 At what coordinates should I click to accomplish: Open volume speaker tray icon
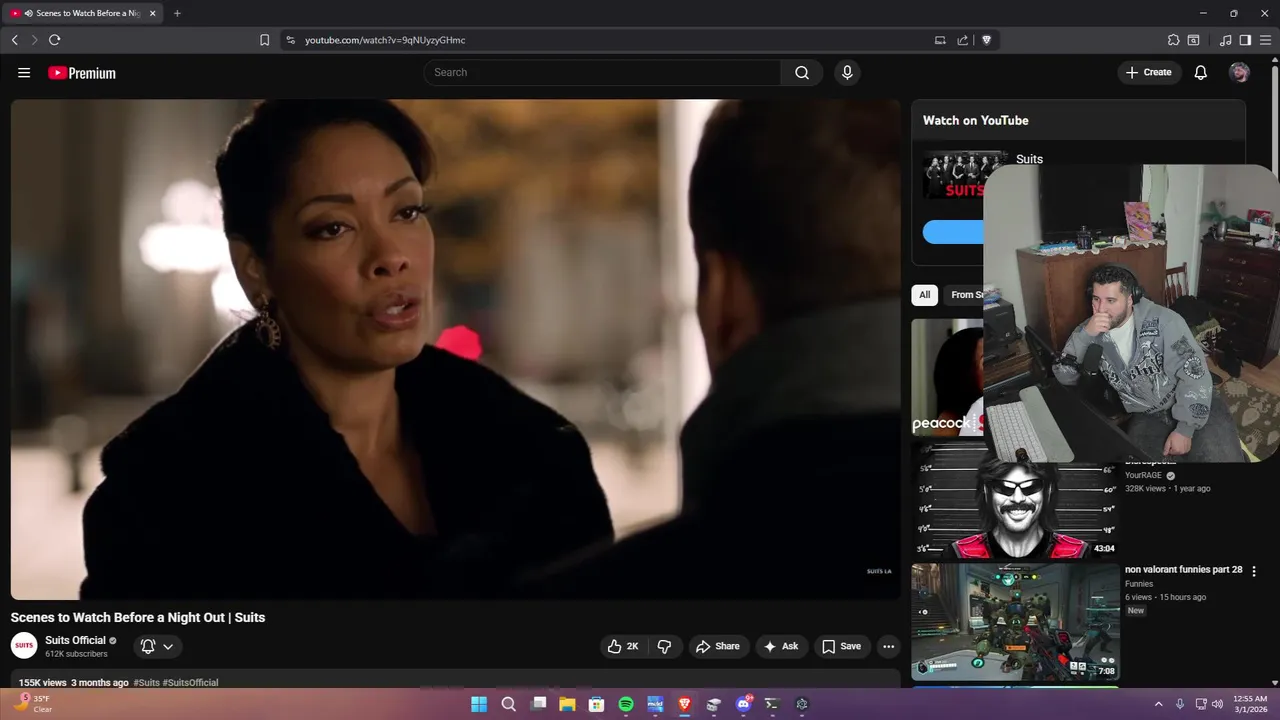1217,704
